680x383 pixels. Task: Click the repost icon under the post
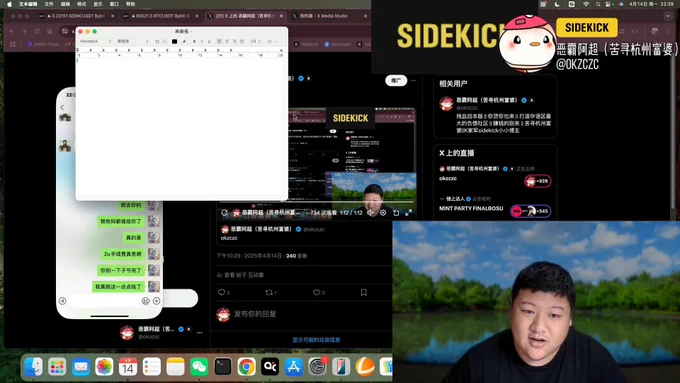(x=269, y=292)
